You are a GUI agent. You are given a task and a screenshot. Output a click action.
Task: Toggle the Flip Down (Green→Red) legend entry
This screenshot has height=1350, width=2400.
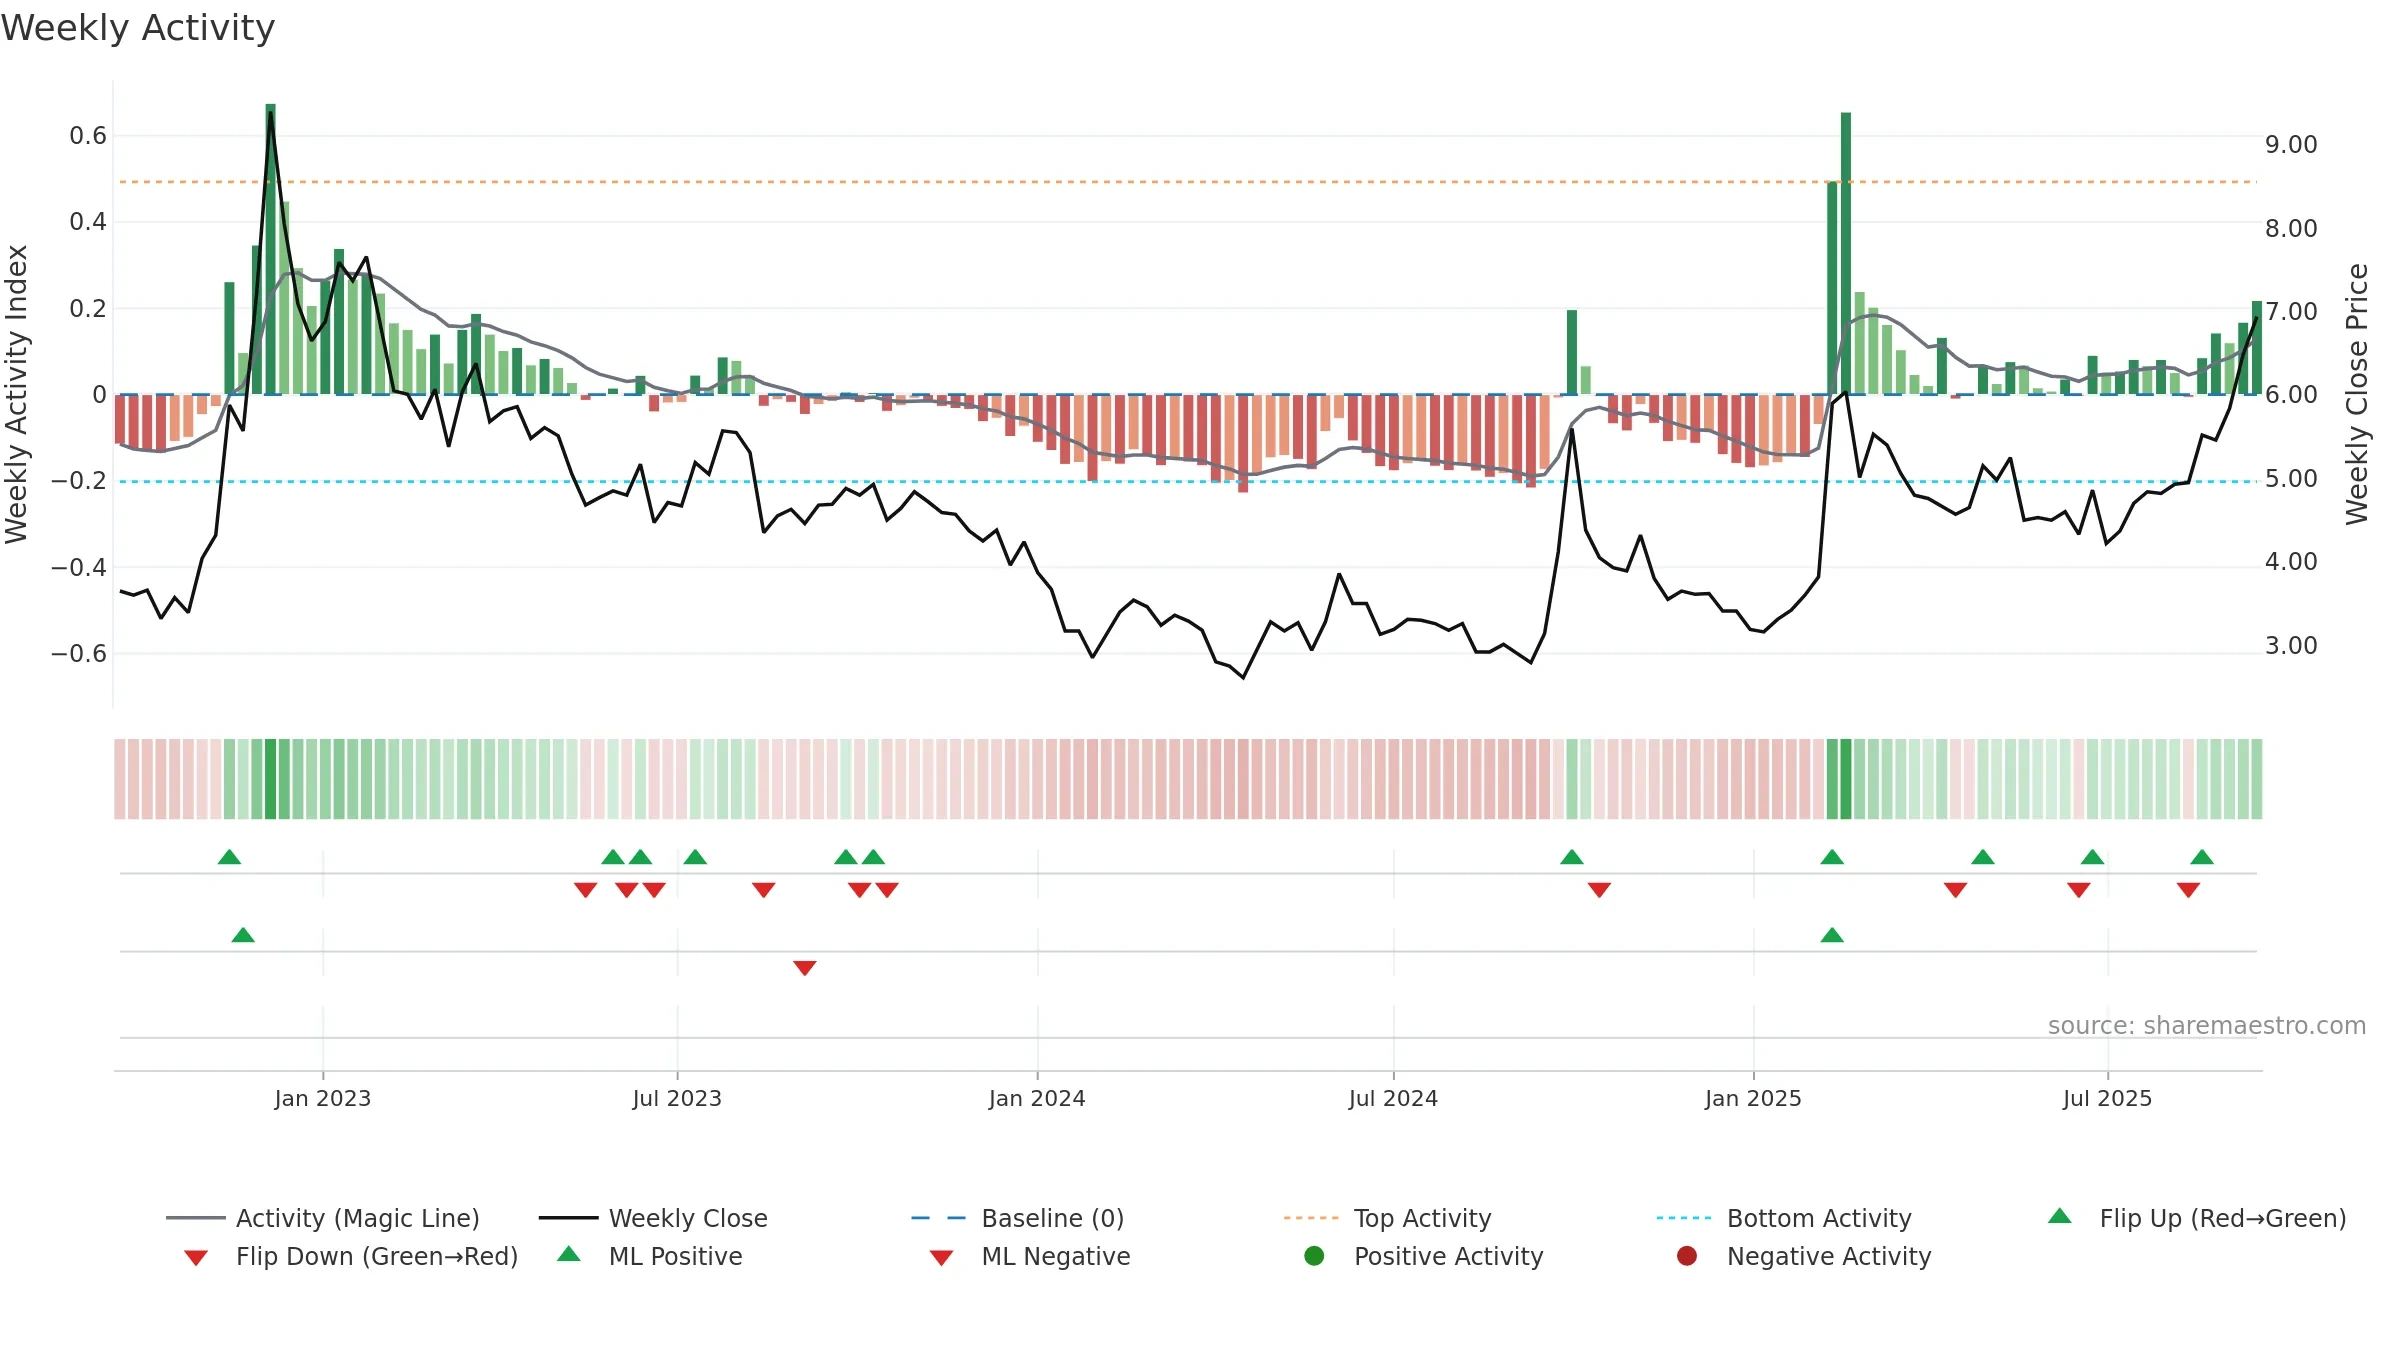click(350, 1256)
